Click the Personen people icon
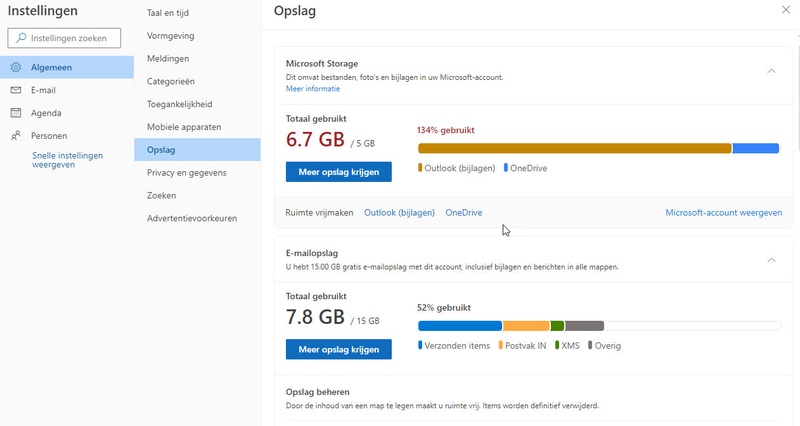Viewport: 800px width, 426px height. (x=16, y=136)
